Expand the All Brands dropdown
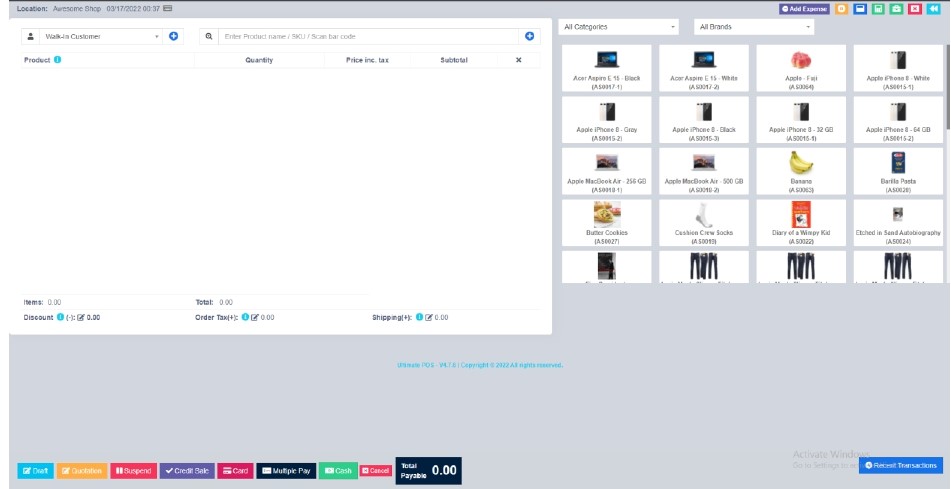Image resolution: width=951 pixels, height=489 pixels. [x=754, y=27]
